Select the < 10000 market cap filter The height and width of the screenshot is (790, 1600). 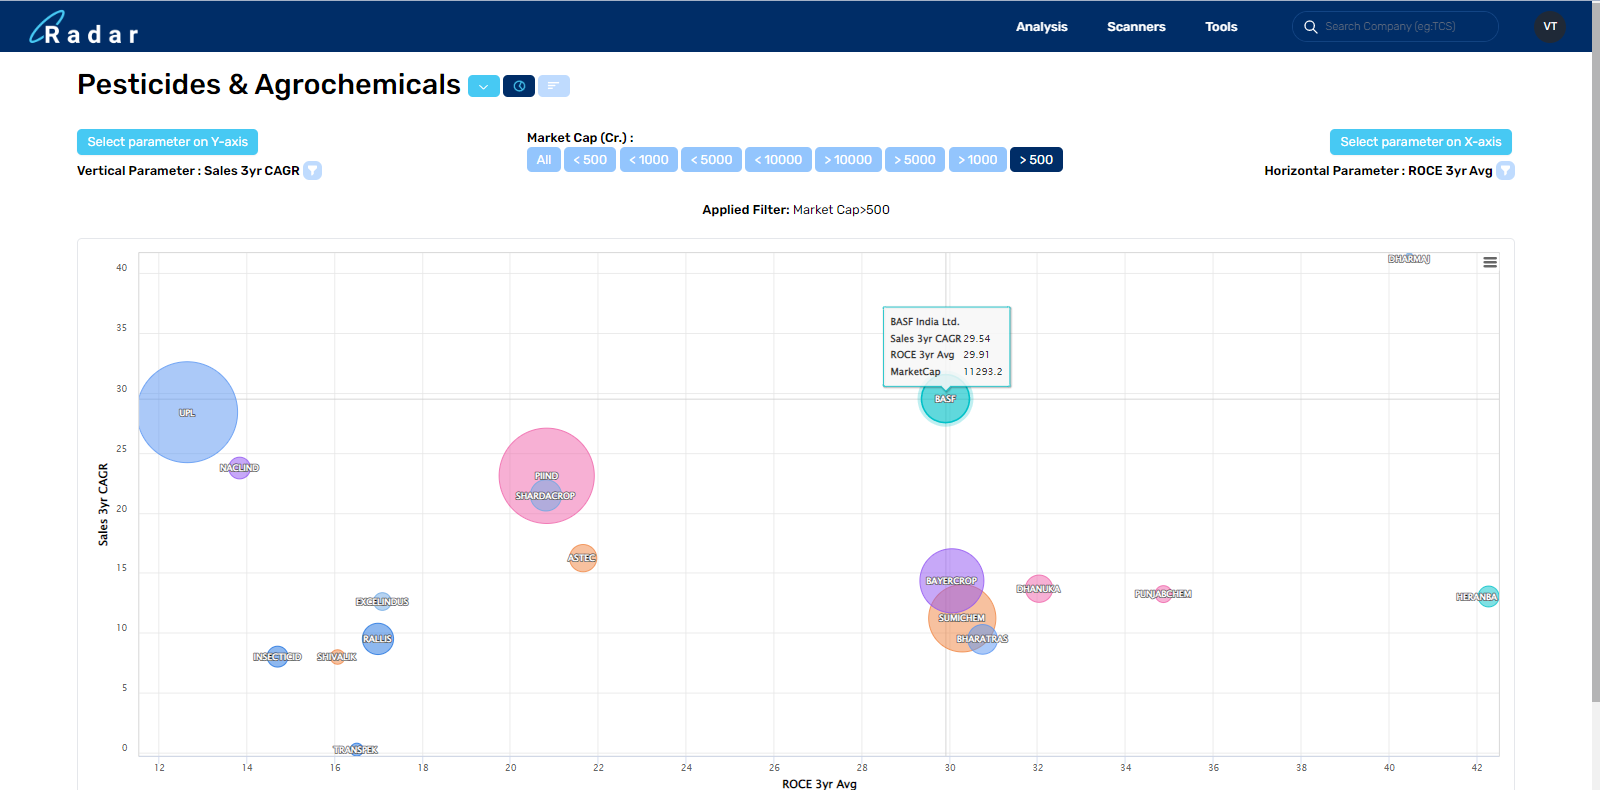click(x=778, y=160)
